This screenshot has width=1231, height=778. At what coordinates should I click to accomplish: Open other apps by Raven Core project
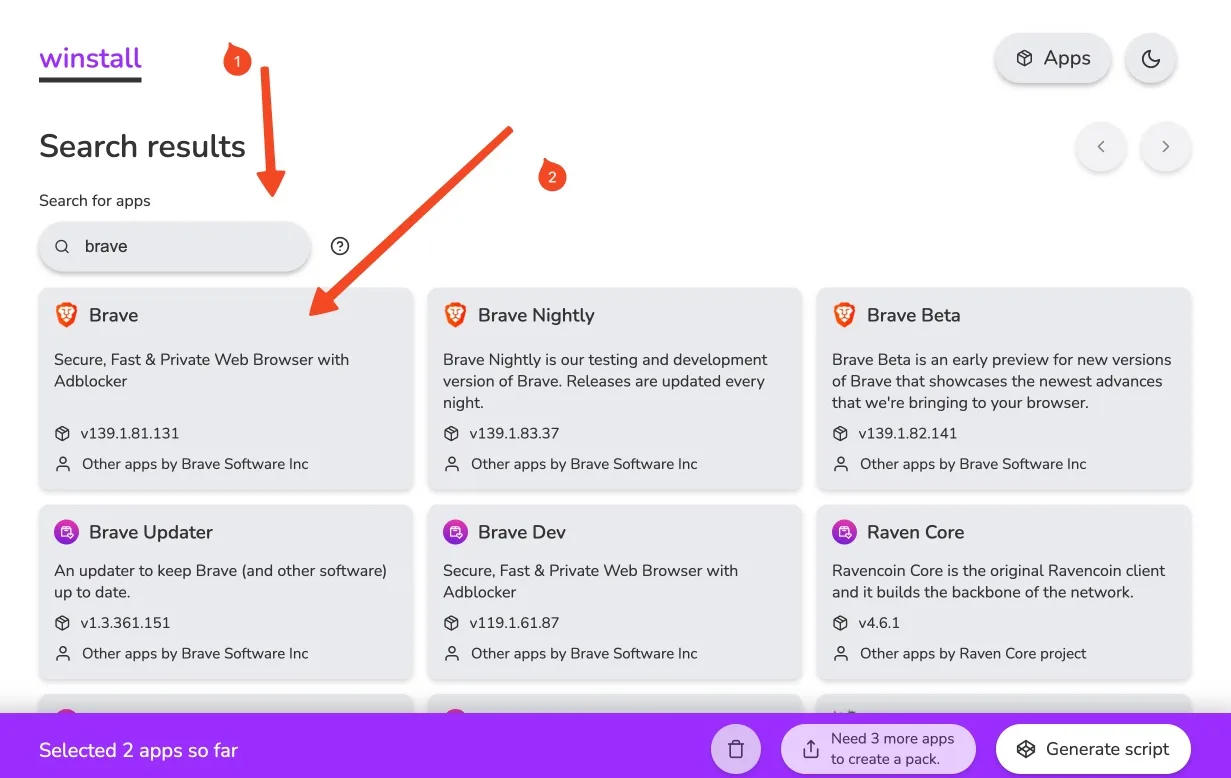pyautogui.click(x=972, y=654)
